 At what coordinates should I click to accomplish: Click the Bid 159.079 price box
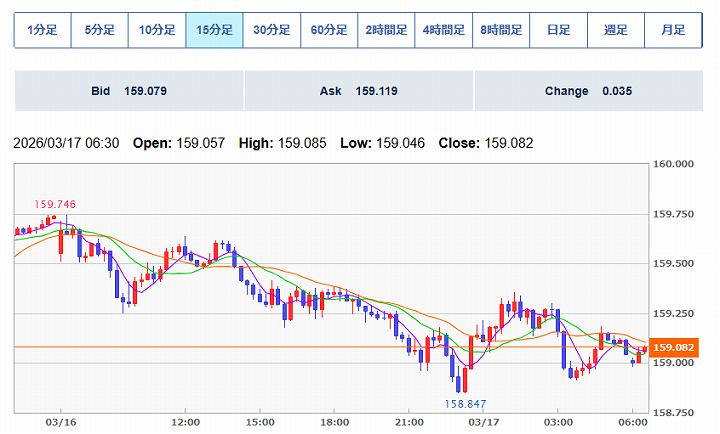coord(129,91)
